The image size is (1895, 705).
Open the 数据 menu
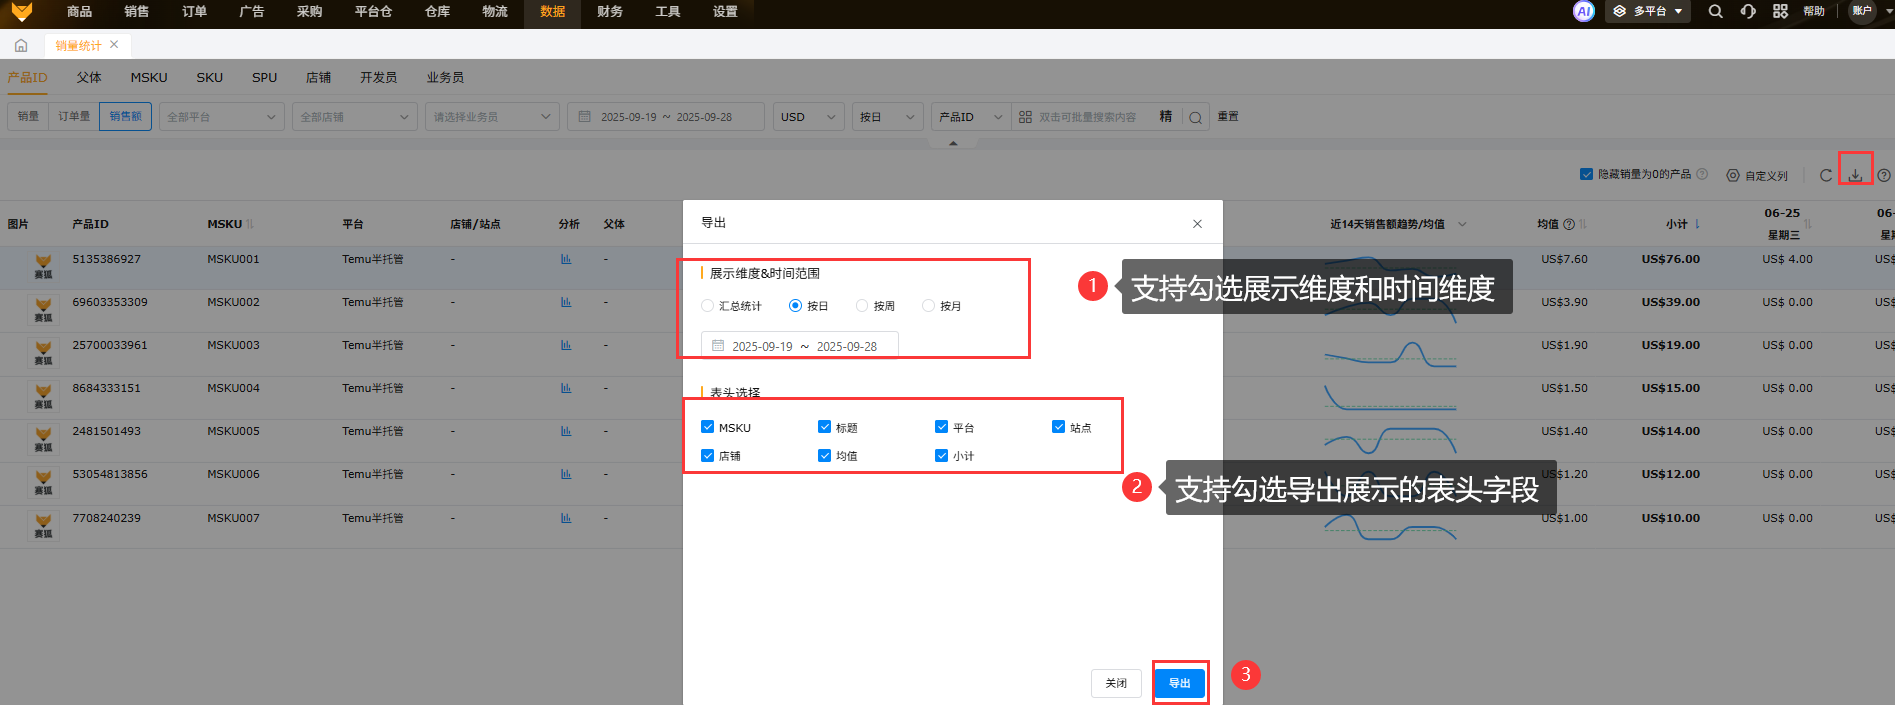tap(552, 12)
